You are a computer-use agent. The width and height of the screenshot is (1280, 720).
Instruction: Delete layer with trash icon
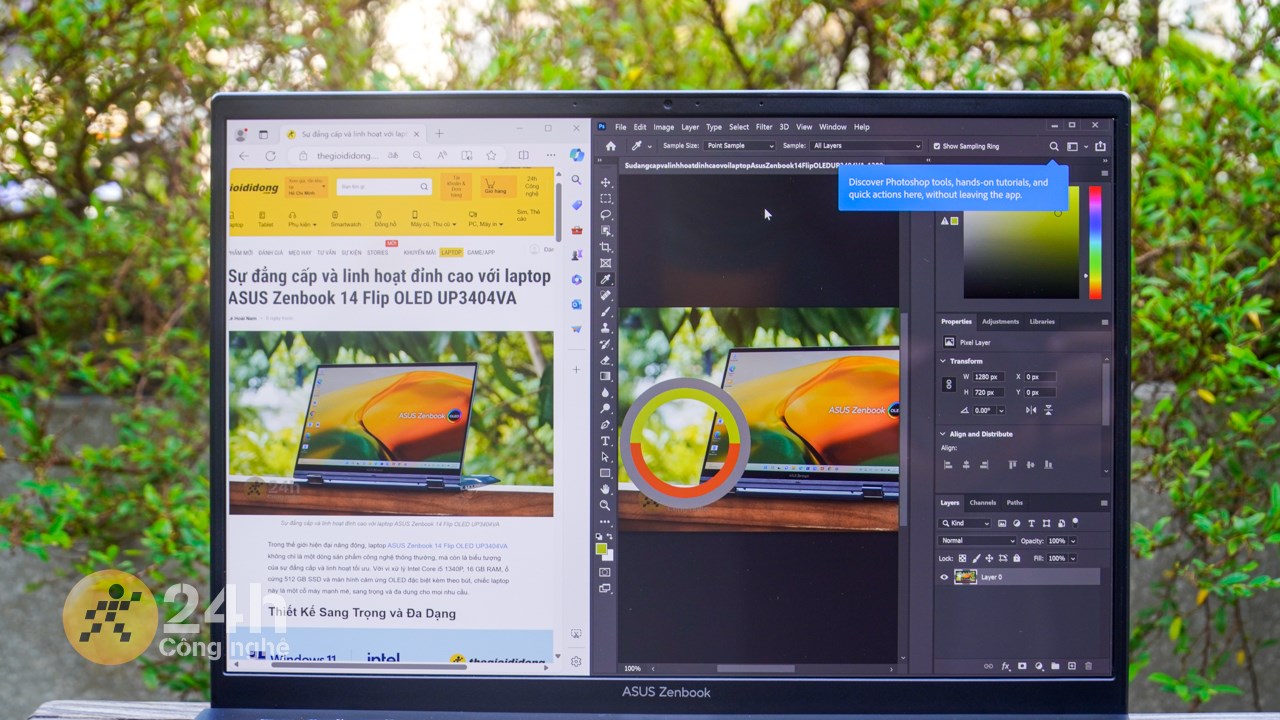point(1088,666)
